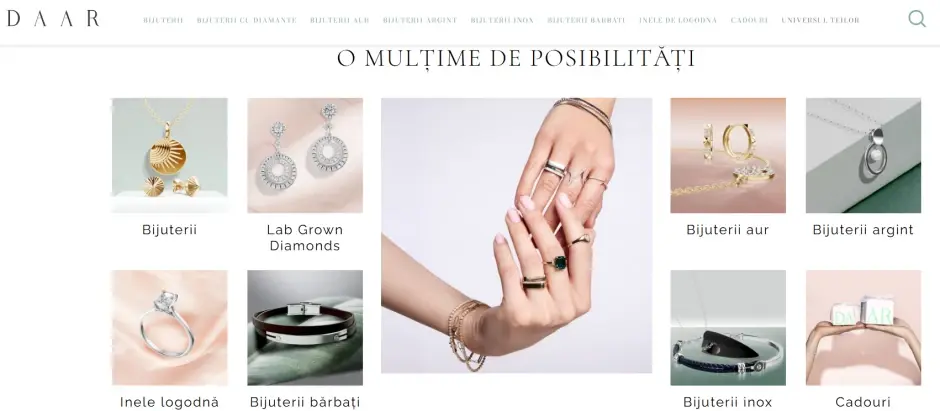
Task: Open the men's leather bracelet thumbnail
Action: coord(305,328)
